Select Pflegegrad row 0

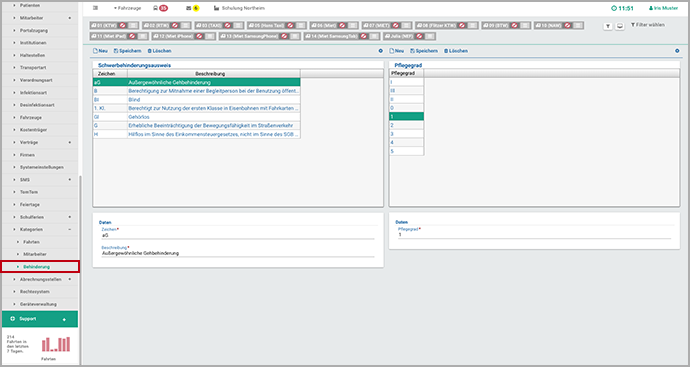[407, 108]
